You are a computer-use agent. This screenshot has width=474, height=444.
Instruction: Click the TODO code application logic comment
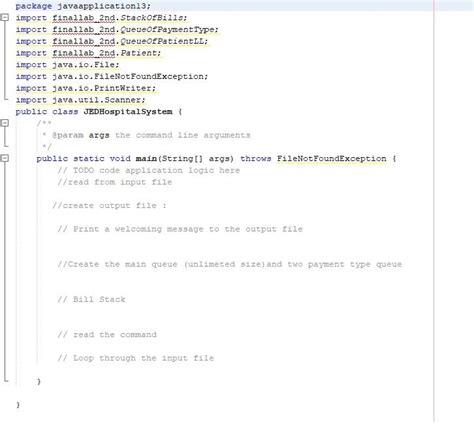pyautogui.click(x=149, y=170)
